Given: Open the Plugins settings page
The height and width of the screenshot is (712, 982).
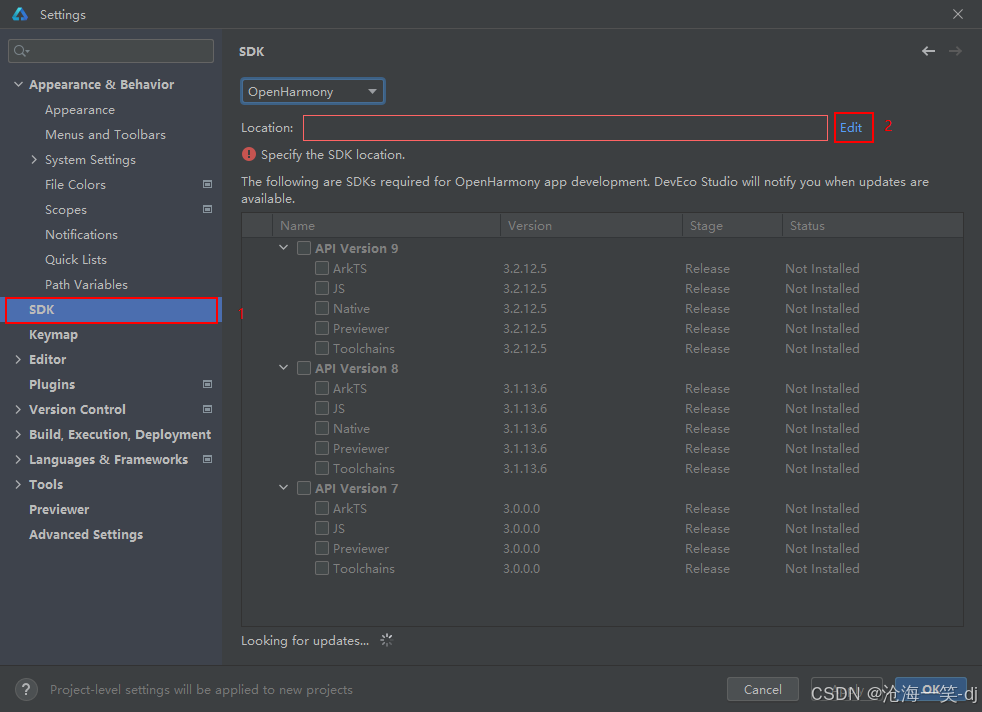Looking at the screenshot, I should click(x=52, y=384).
